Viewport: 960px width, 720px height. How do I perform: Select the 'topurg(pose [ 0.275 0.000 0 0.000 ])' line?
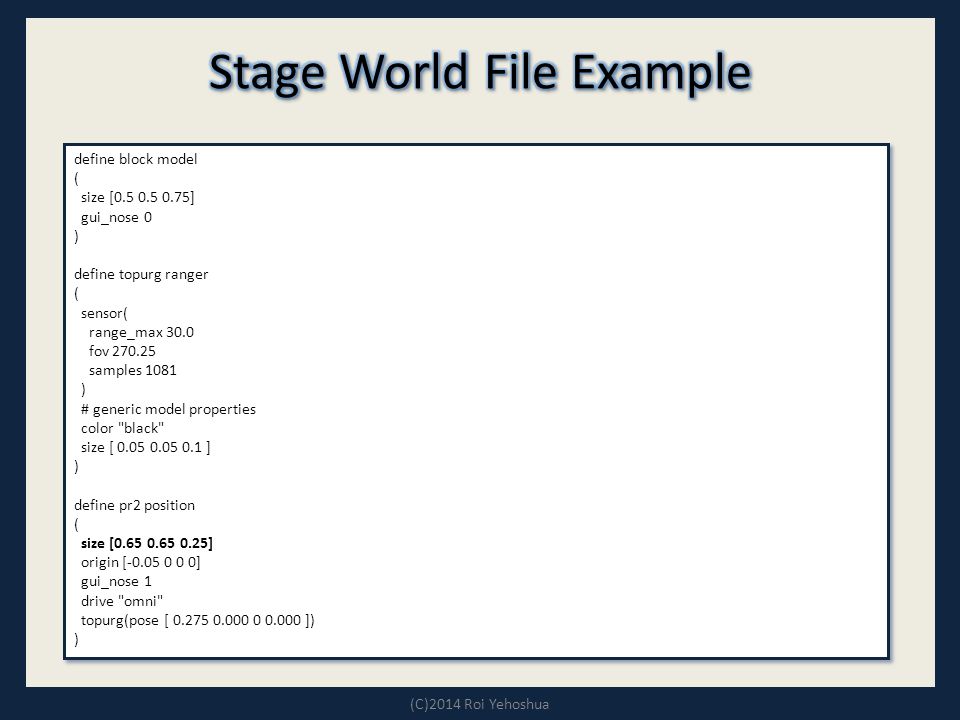click(198, 620)
